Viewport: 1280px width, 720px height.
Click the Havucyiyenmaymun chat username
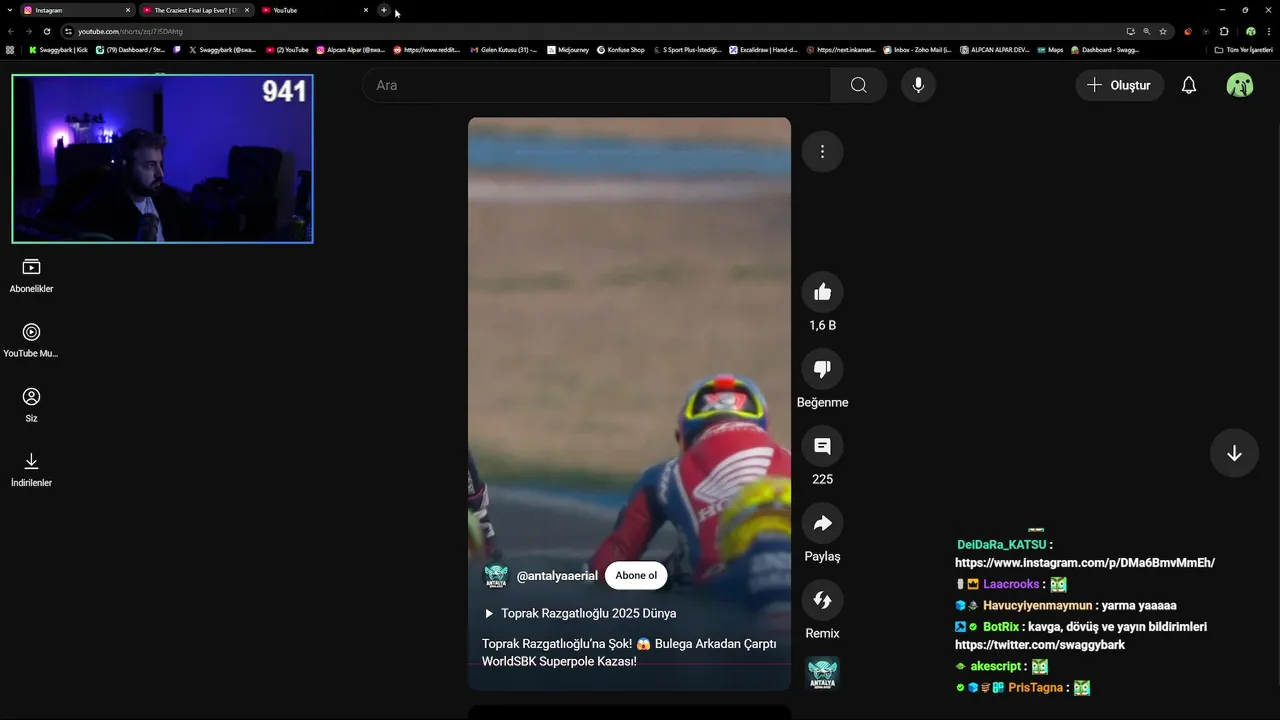pos(1037,605)
